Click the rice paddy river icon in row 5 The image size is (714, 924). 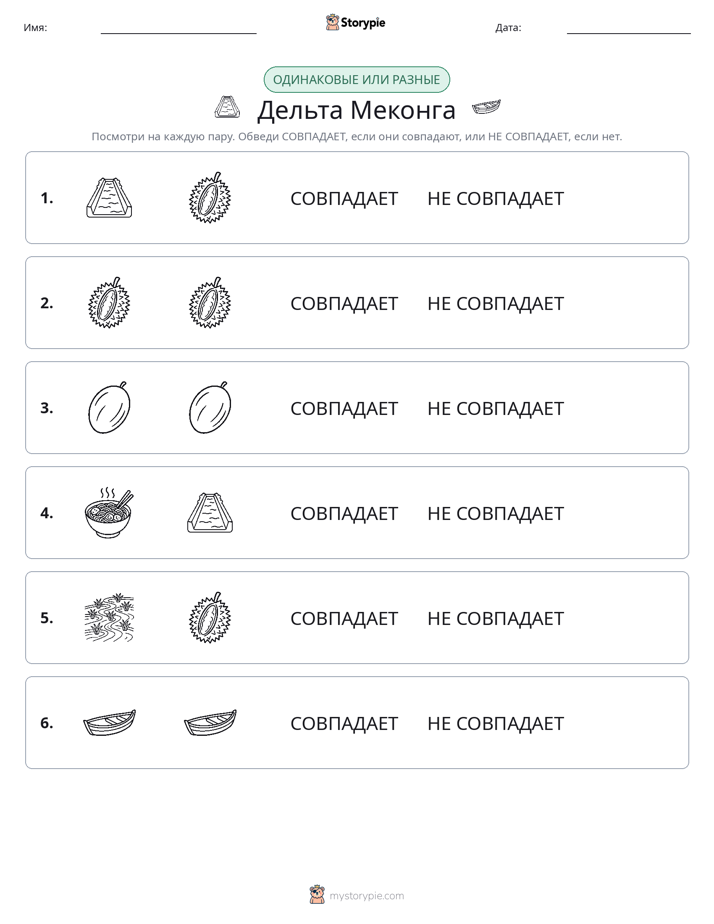click(109, 618)
